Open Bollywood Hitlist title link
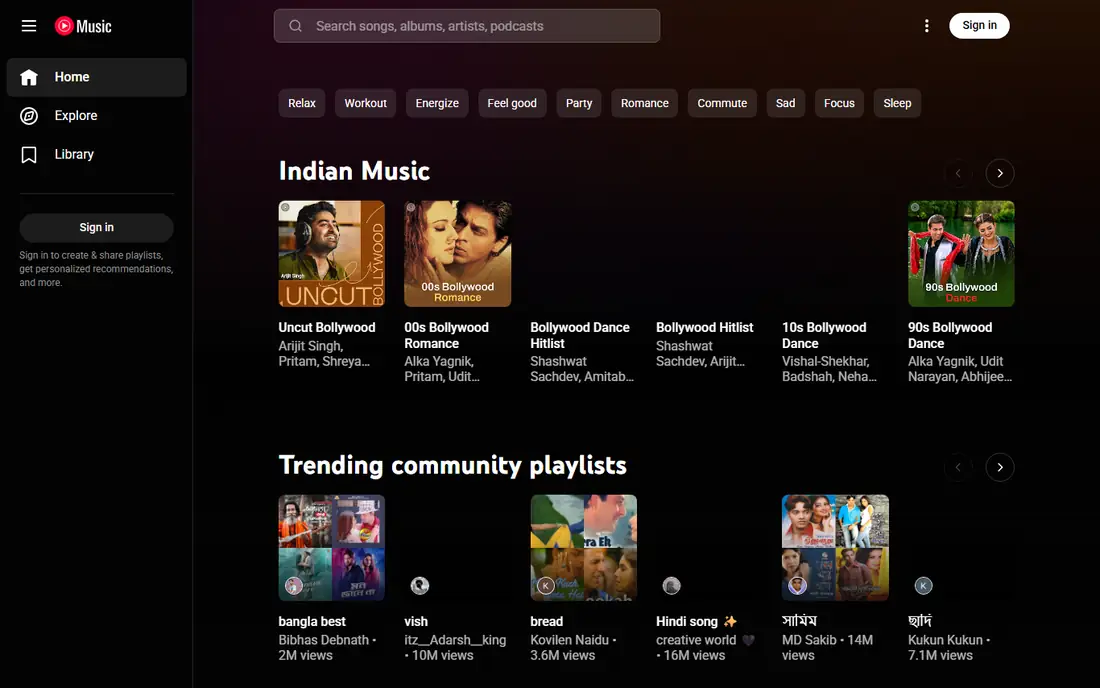The height and width of the screenshot is (688, 1100). click(x=704, y=328)
